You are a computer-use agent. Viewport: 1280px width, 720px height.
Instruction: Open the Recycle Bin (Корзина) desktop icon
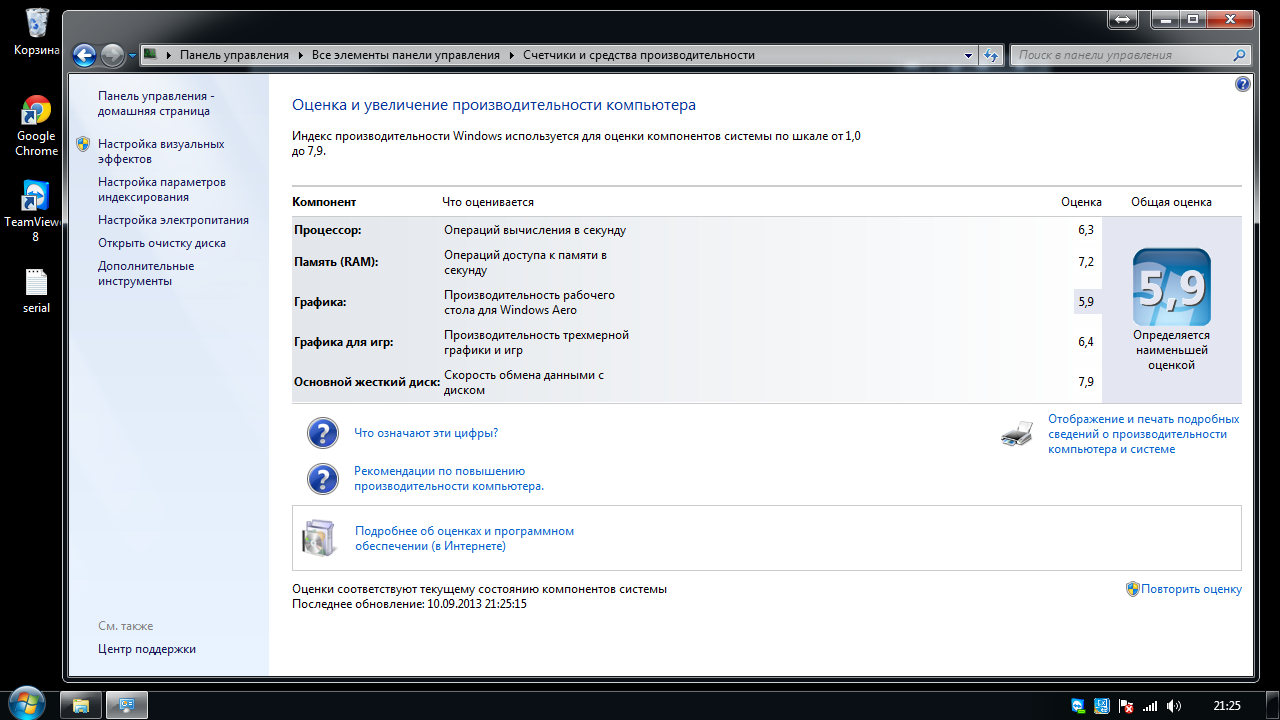36,30
